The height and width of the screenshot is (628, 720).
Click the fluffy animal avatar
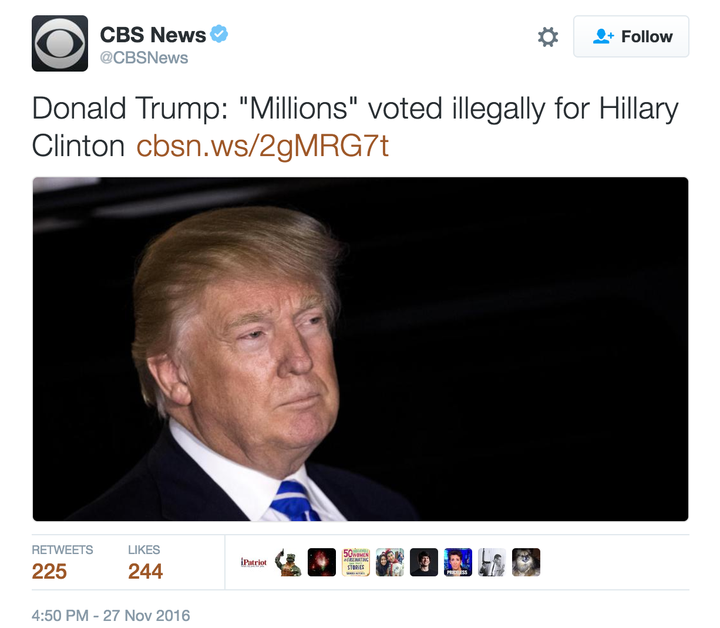526,562
